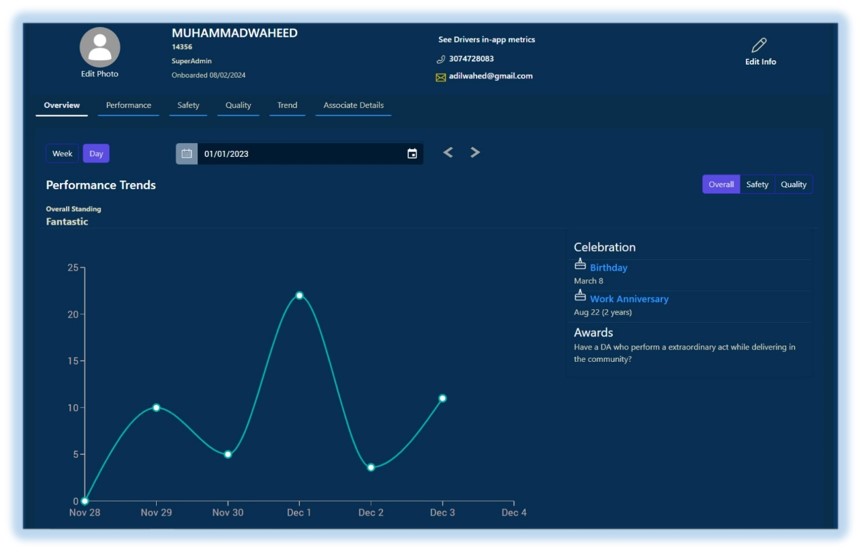Viewport: 861px width, 552px height.
Task: Click the envelope icon beside the email
Action: (x=441, y=77)
